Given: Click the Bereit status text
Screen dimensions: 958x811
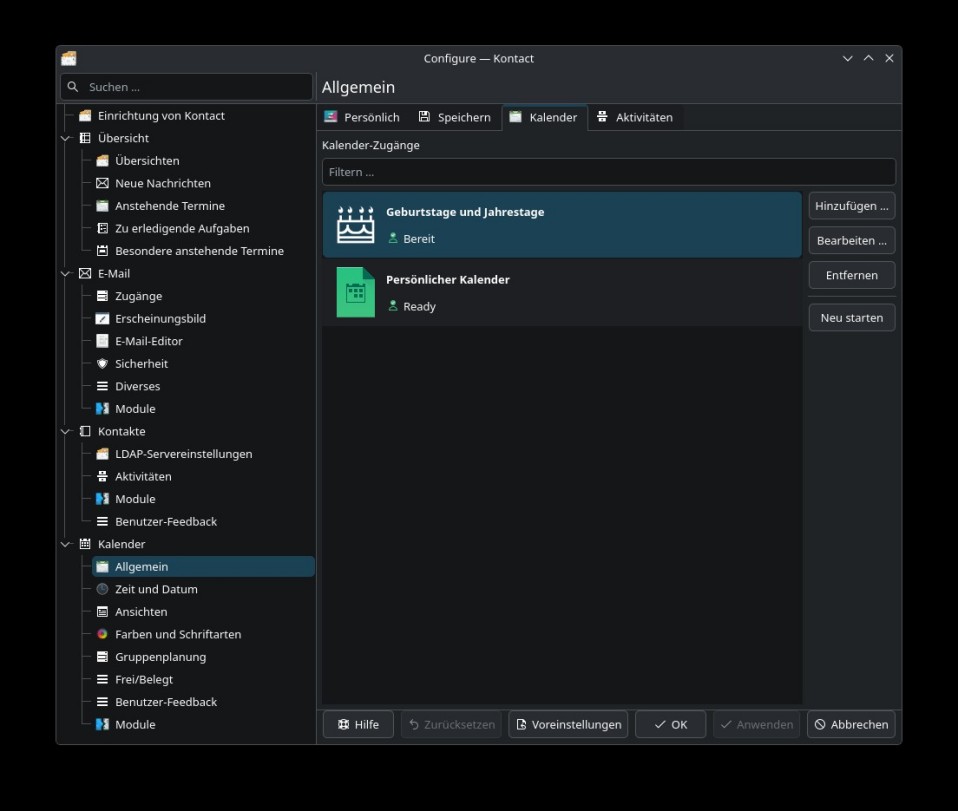Looking at the screenshot, I should tap(419, 239).
